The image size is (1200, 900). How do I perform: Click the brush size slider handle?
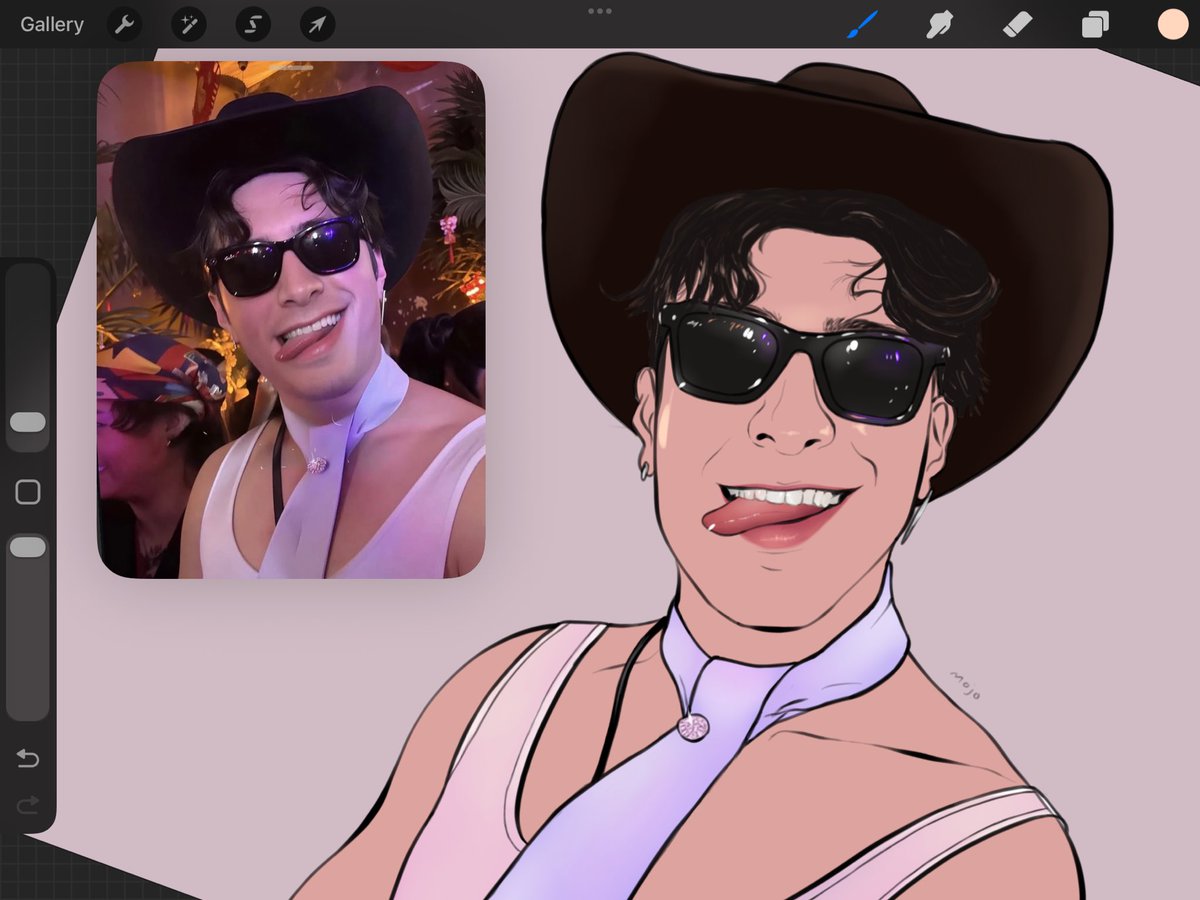[x=28, y=422]
